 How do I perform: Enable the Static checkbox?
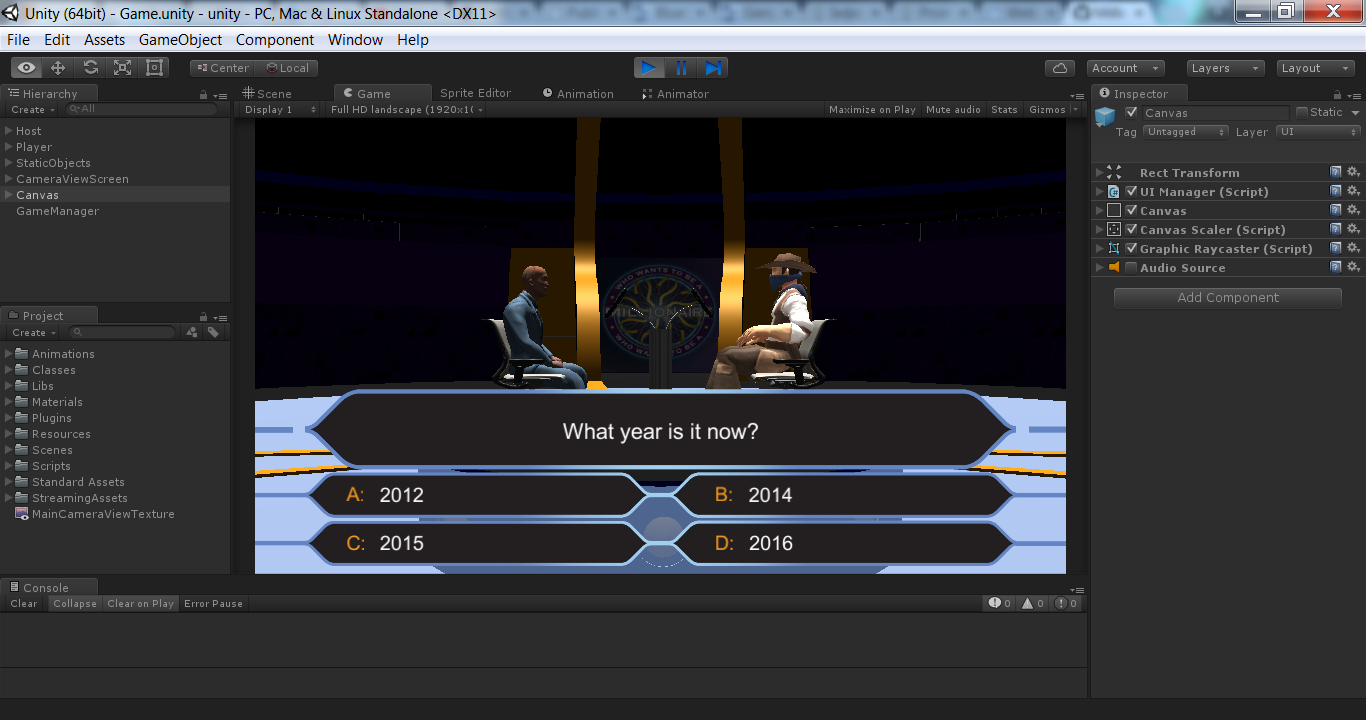click(x=1302, y=112)
